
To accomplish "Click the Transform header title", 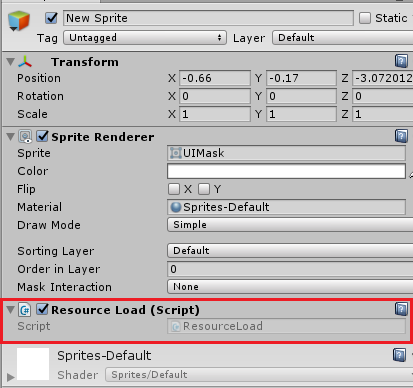I will tap(85, 62).
